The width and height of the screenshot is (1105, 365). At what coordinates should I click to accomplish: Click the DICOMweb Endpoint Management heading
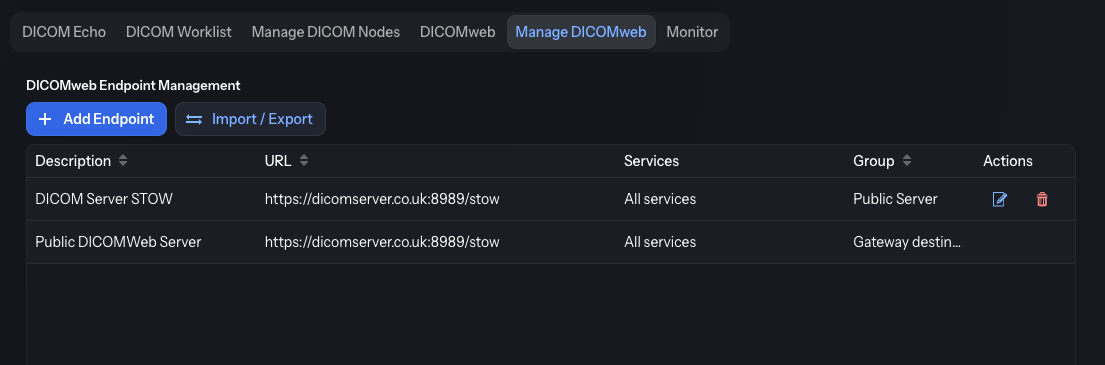(133, 85)
